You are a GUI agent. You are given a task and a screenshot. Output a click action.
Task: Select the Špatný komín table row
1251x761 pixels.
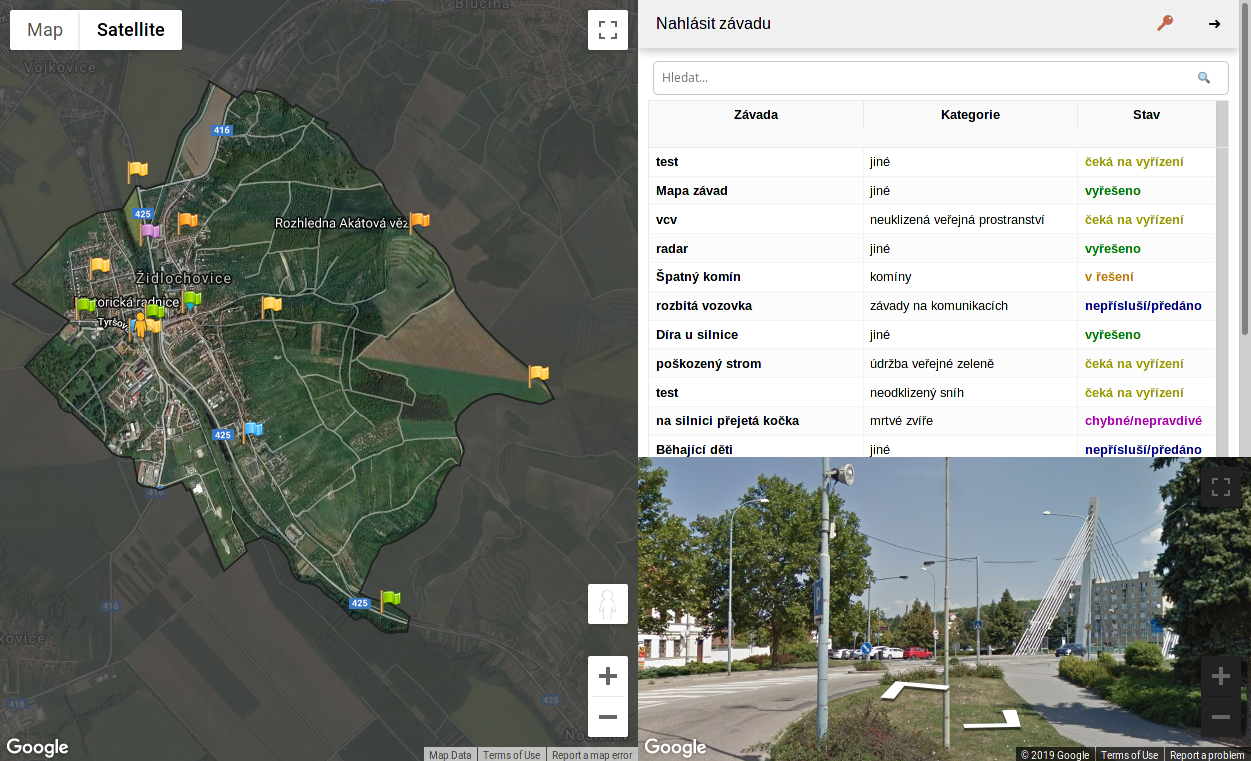click(755, 277)
